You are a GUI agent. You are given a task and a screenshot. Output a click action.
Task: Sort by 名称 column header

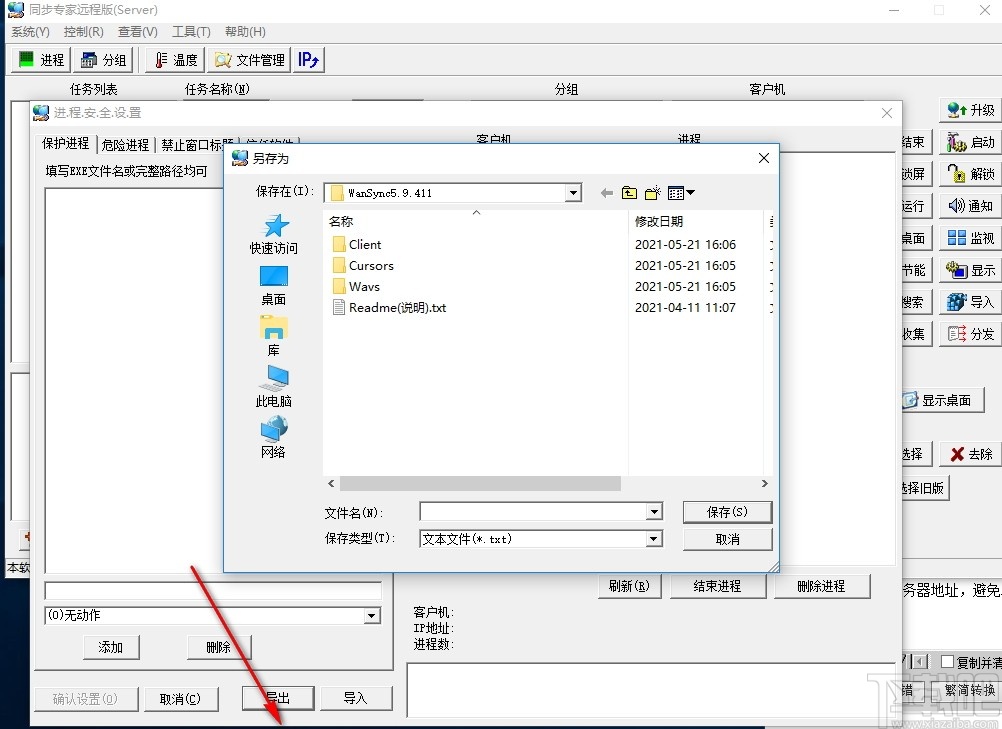[475, 221]
